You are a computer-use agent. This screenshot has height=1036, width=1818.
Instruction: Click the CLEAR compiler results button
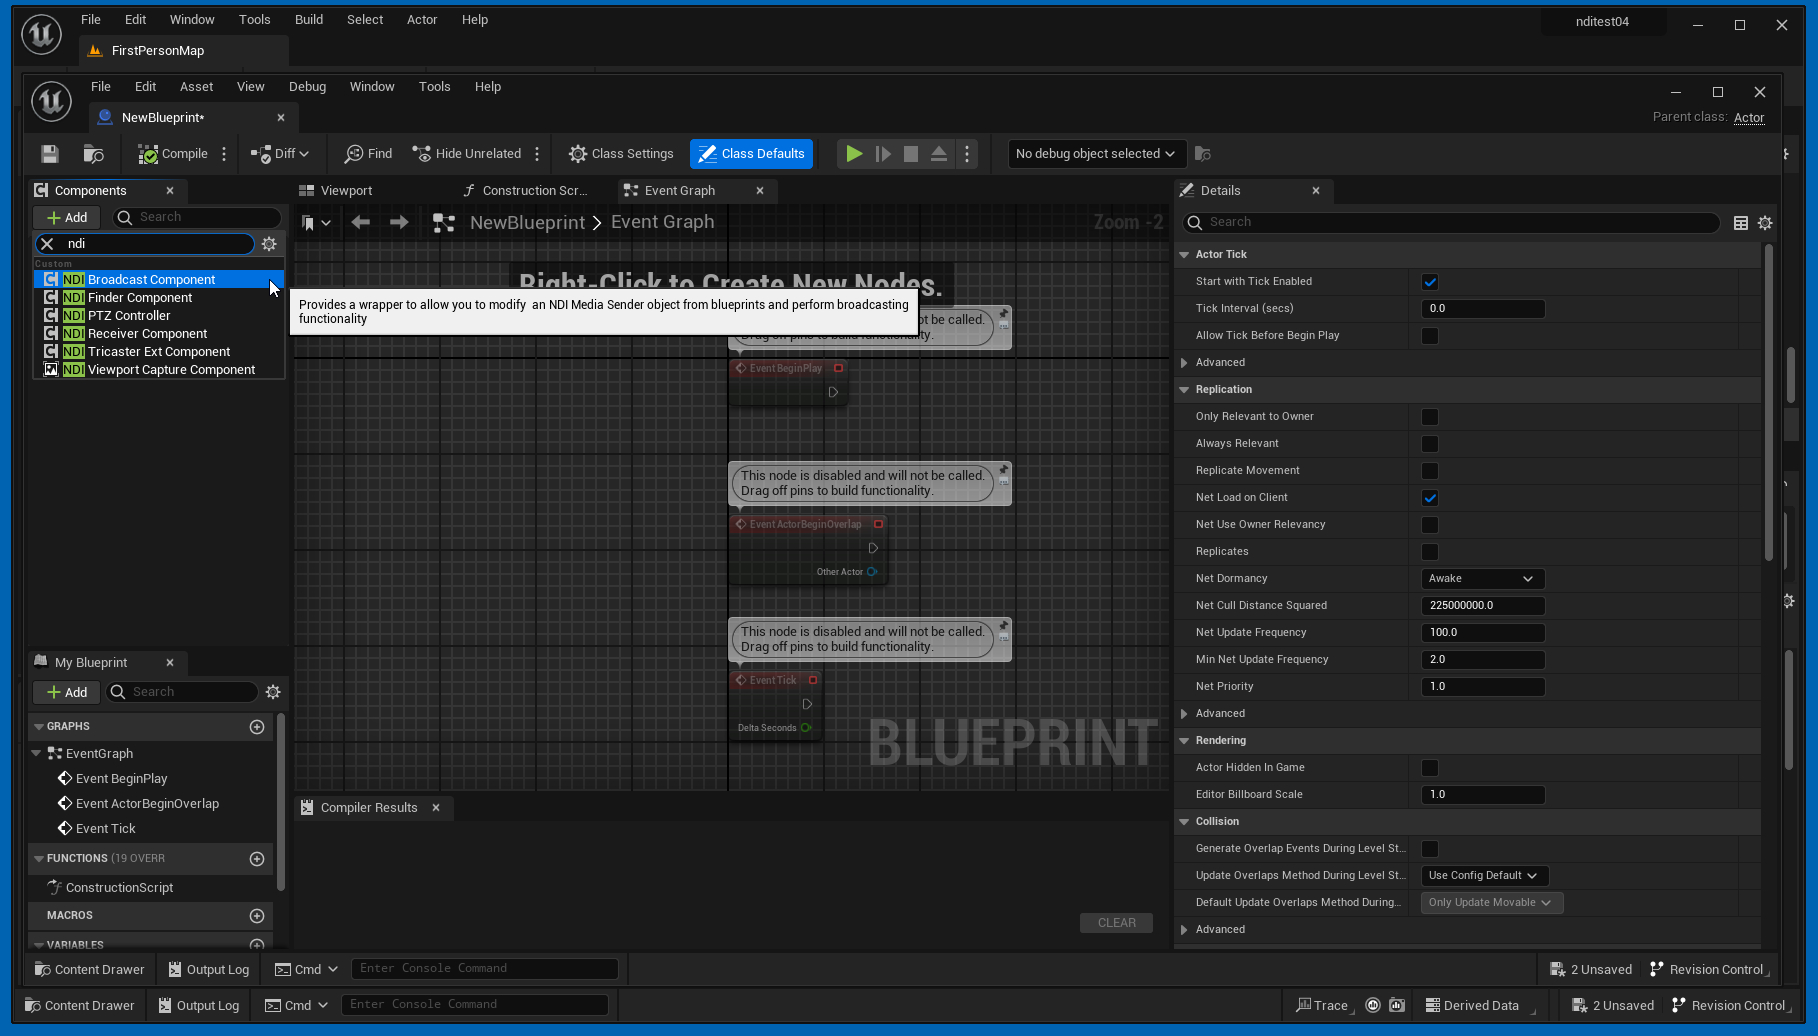point(1116,923)
